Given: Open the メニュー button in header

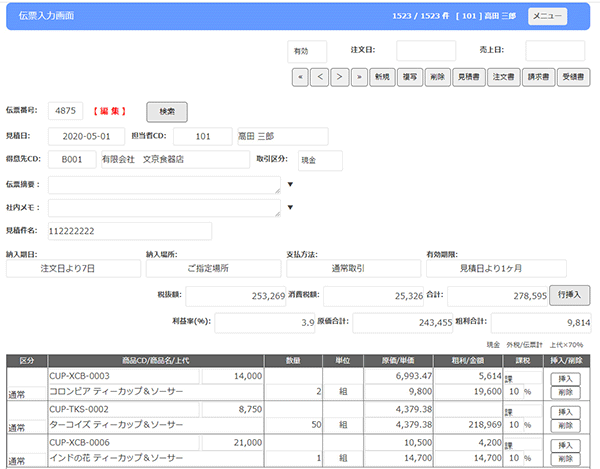Looking at the screenshot, I should pos(547,16).
